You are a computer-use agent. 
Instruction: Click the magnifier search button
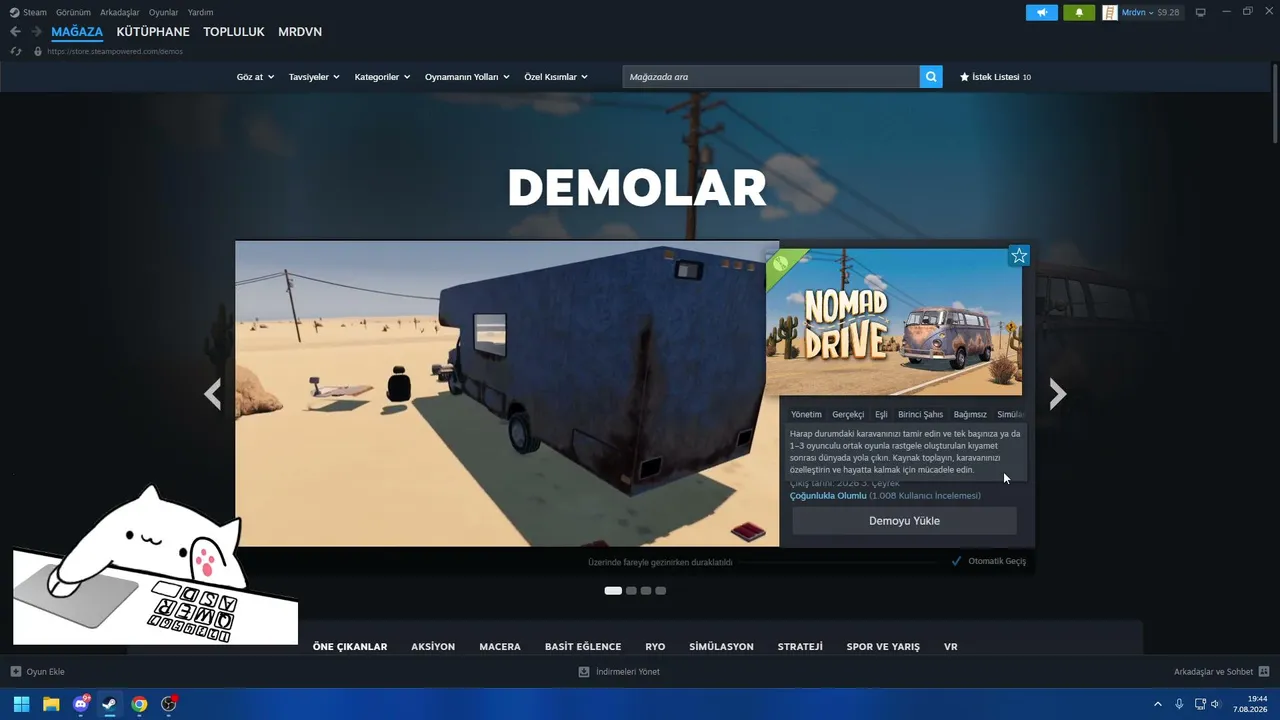tap(931, 77)
